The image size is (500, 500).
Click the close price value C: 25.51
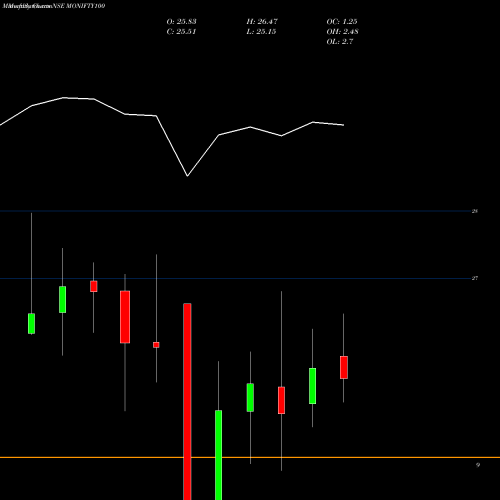(x=181, y=32)
